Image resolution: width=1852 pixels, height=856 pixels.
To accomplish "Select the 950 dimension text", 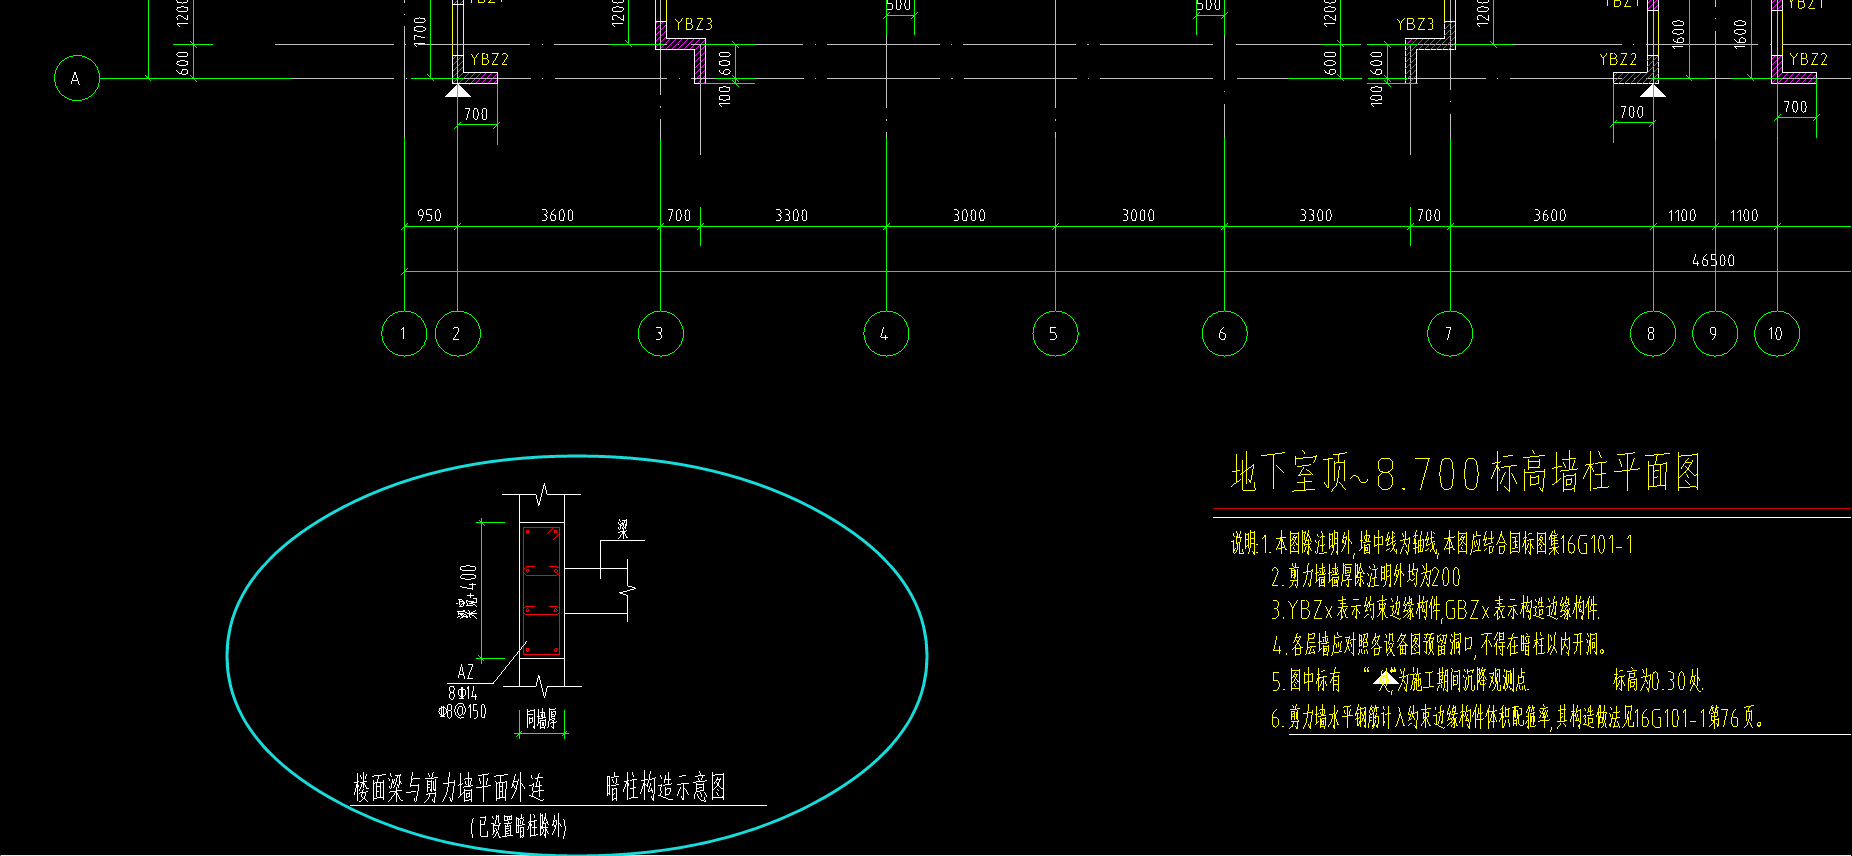I will click(429, 215).
